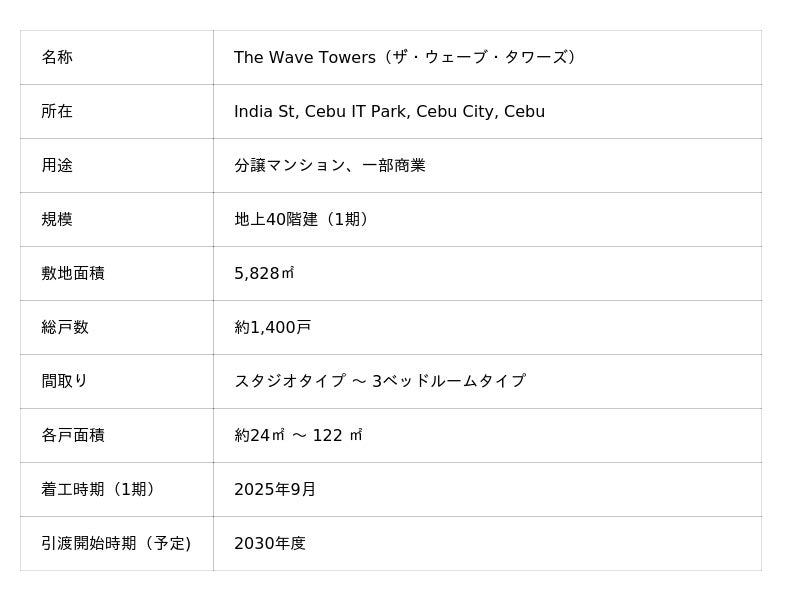This screenshot has width=800, height=601.
Task: Click the 名称 label cell
Action: (x=57, y=58)
